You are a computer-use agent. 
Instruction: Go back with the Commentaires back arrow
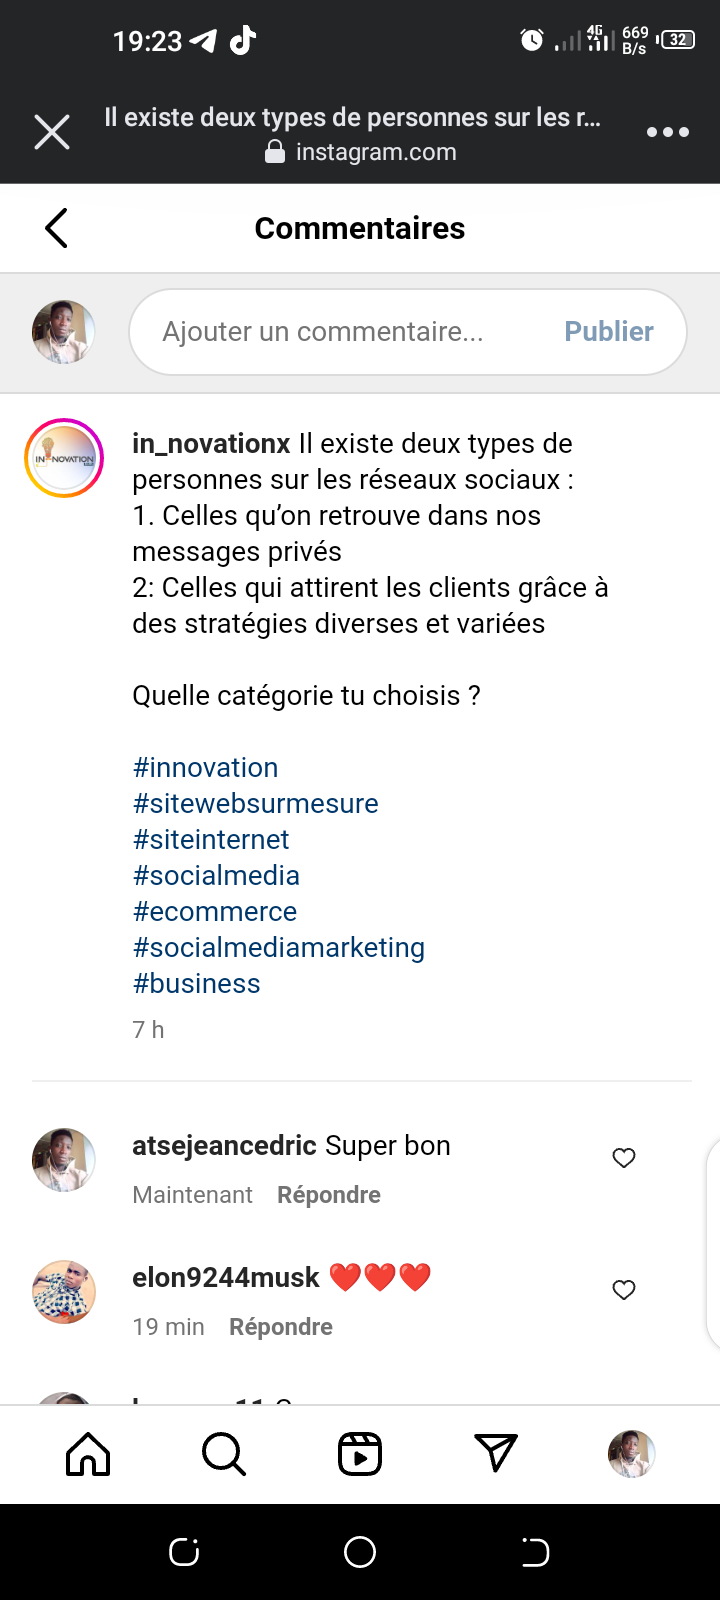[57, 228]
